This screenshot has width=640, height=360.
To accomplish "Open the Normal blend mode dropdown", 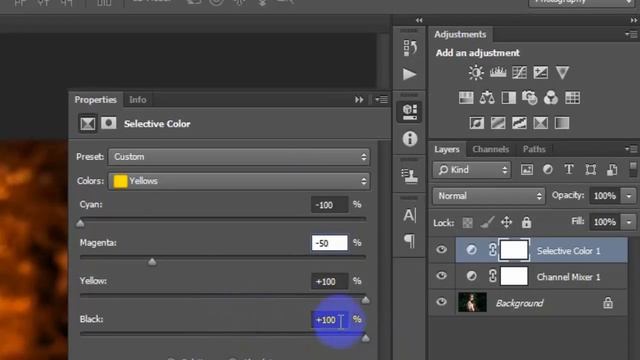I will tap(489, 196).
